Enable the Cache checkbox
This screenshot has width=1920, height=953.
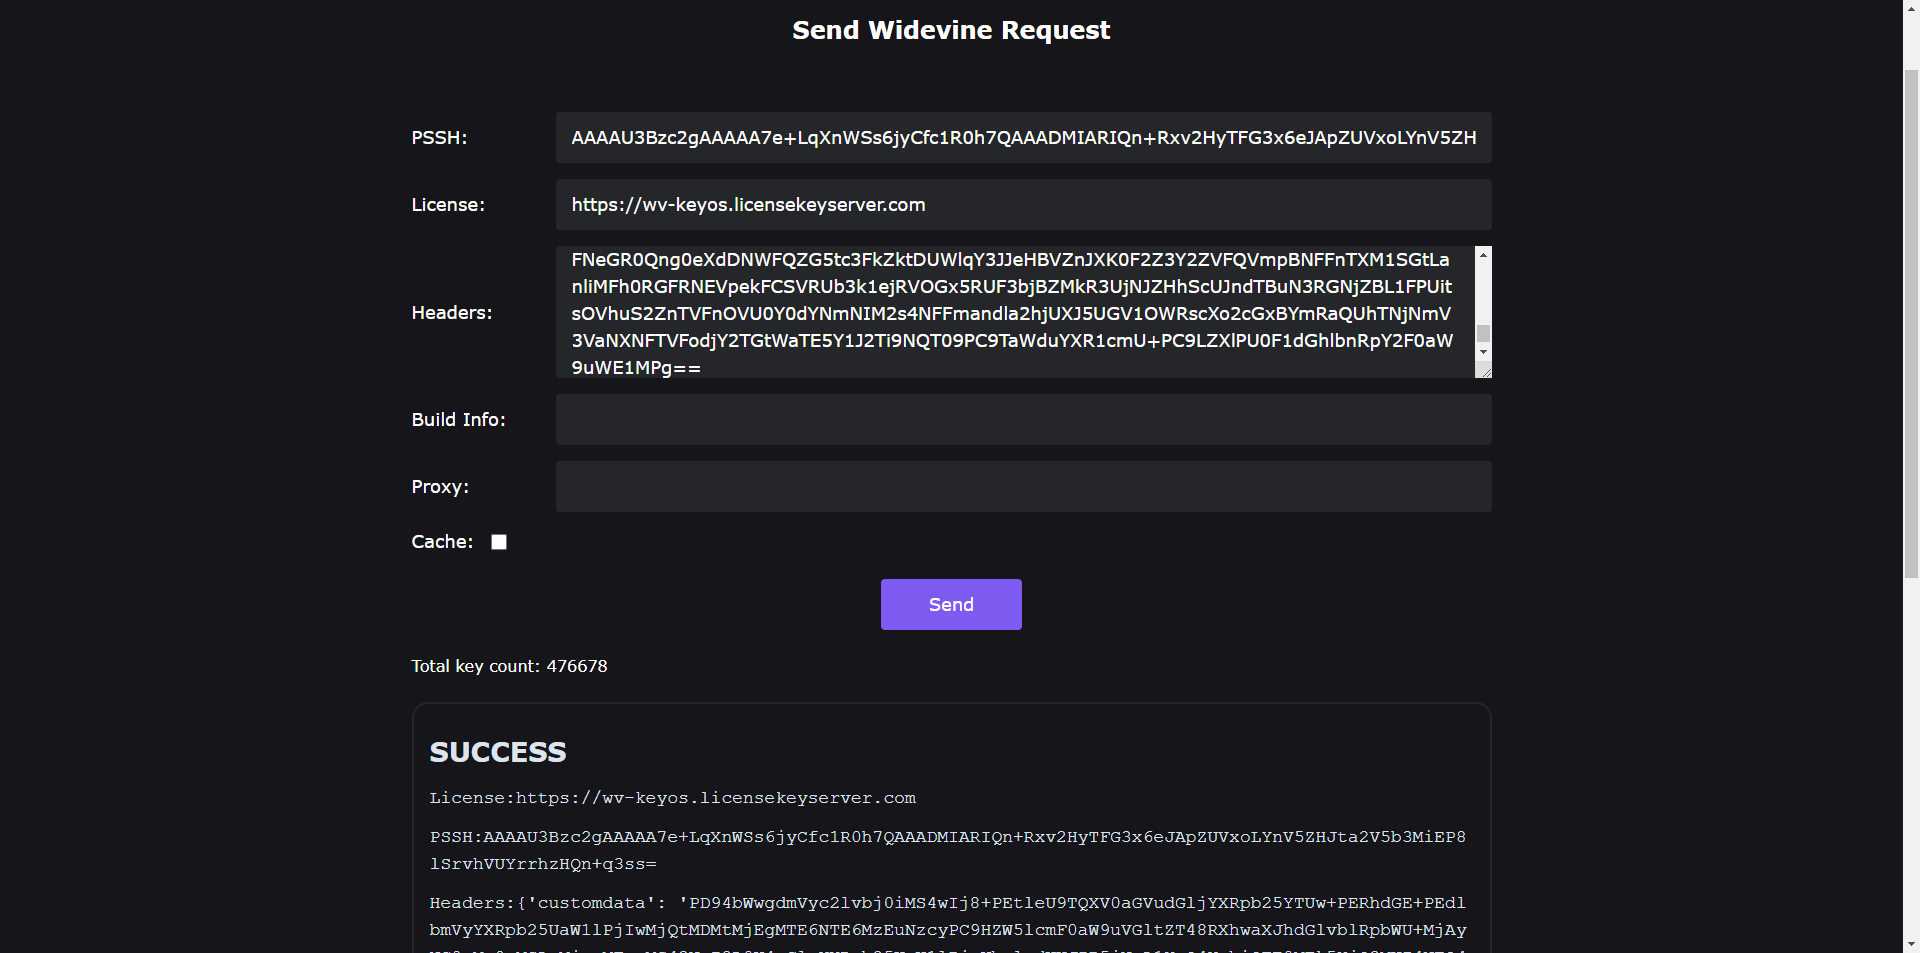point(499,542)
